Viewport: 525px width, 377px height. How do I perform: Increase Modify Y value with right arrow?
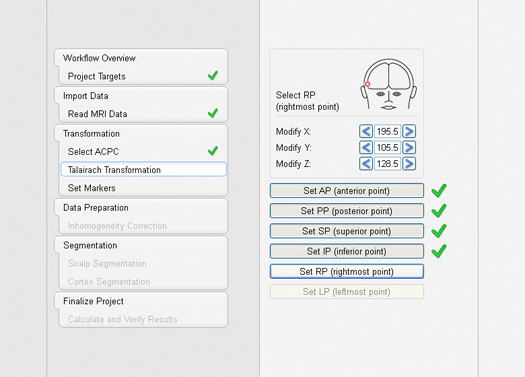[x=409, y=147]
